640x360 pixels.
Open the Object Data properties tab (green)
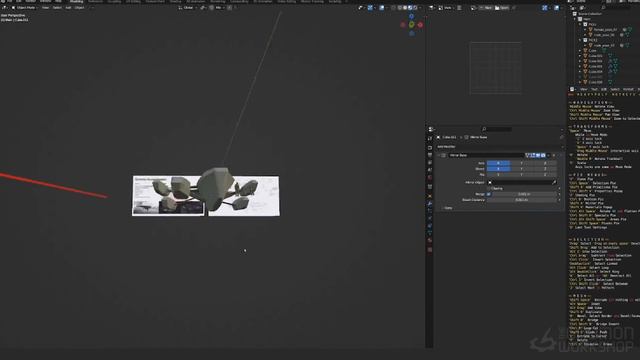(x=430, y=233)
